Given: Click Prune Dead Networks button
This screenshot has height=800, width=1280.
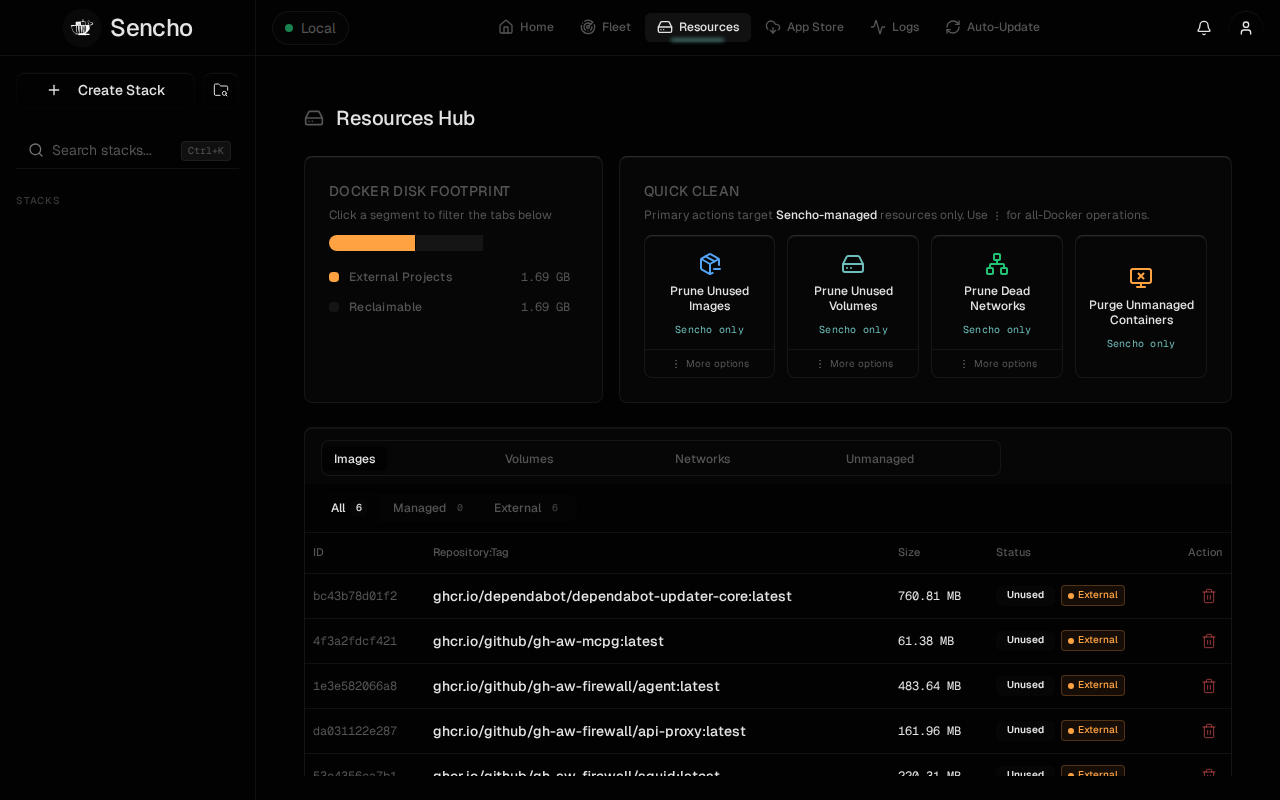Looking at the screenshot, I should click(997, 293).
